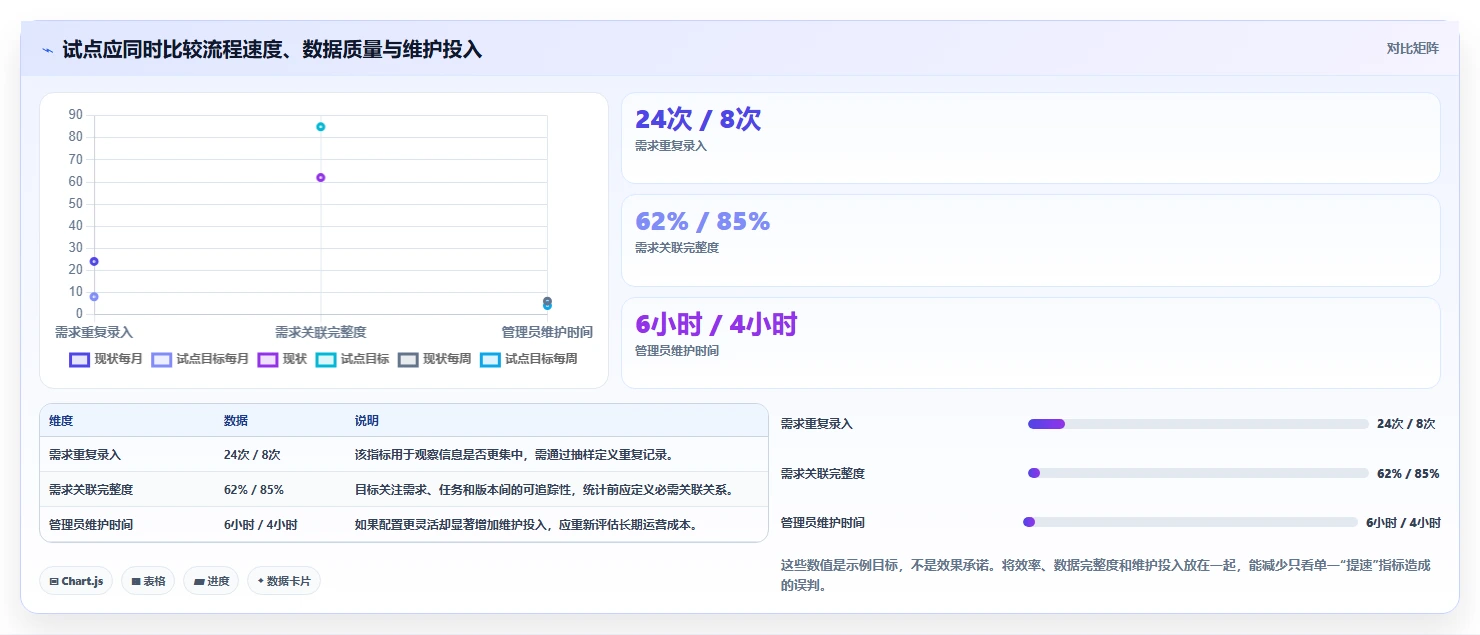
Task: Click the 进度 chip
Action: (211, 581)
